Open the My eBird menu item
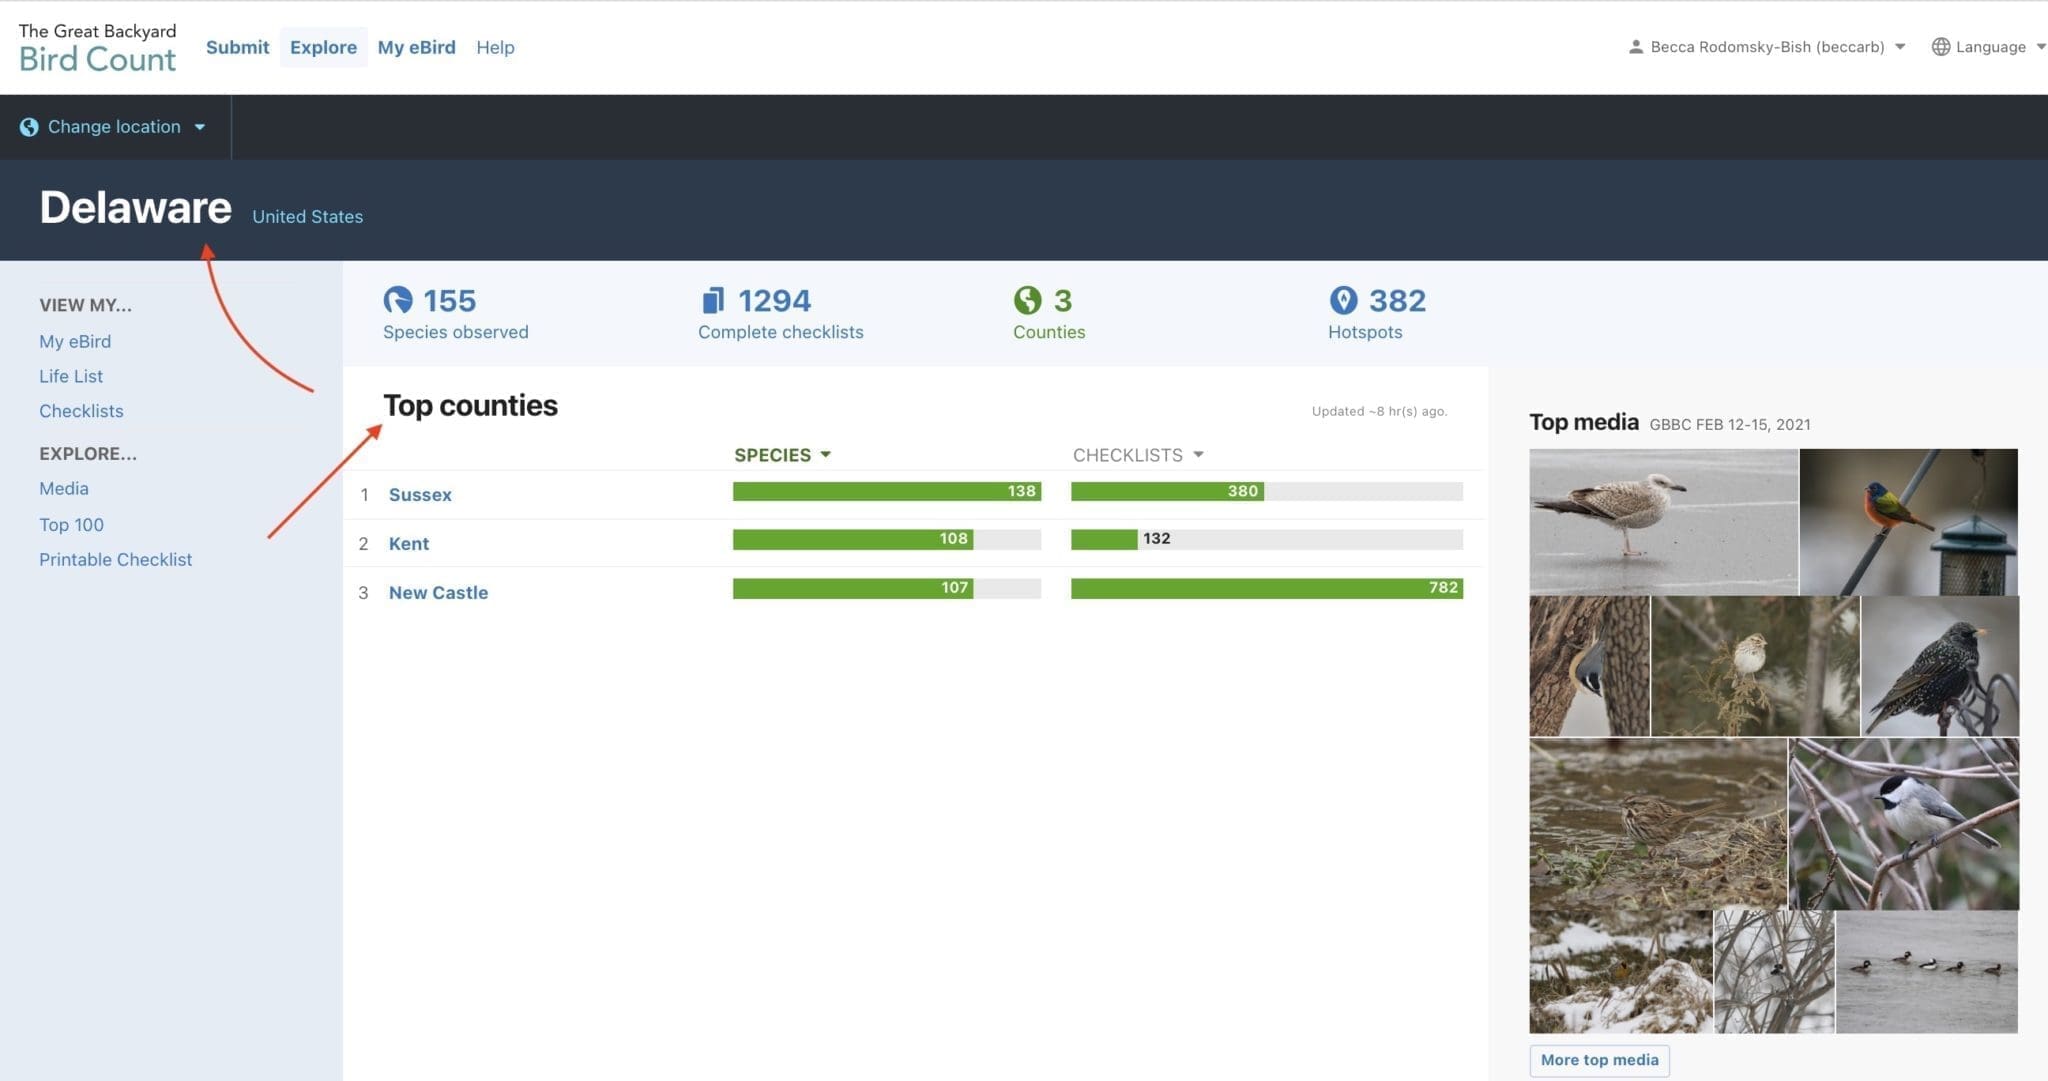The image size is (2048, 1081). click(x=416, y=47)
